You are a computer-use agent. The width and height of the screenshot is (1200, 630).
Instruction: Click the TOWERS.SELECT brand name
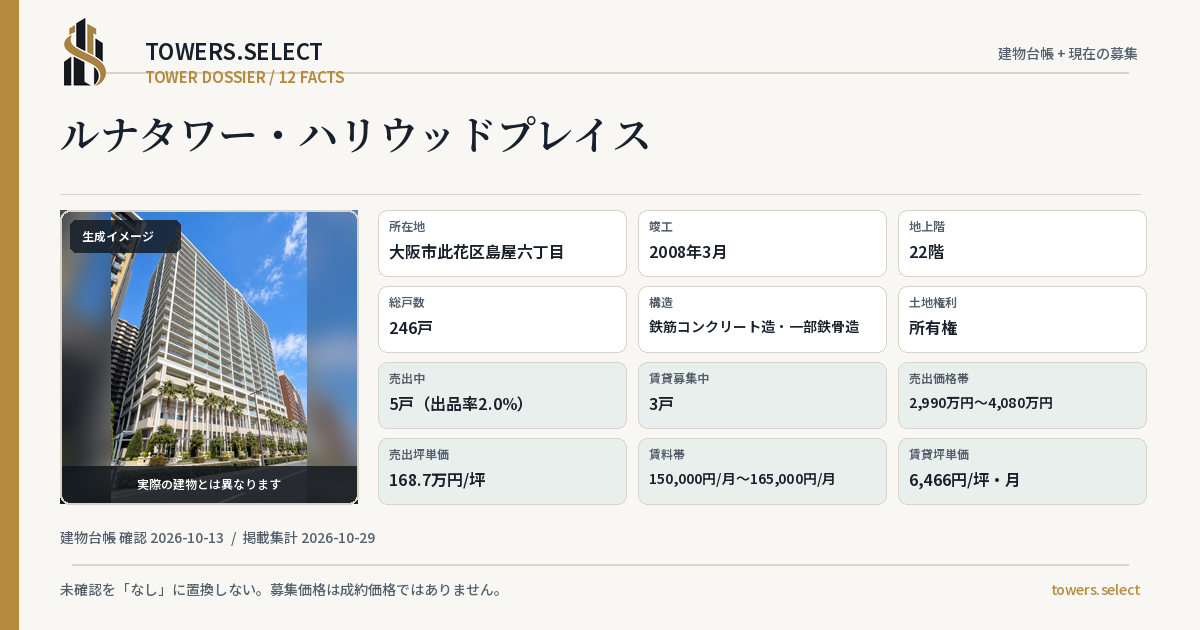(x=234, y=52)
